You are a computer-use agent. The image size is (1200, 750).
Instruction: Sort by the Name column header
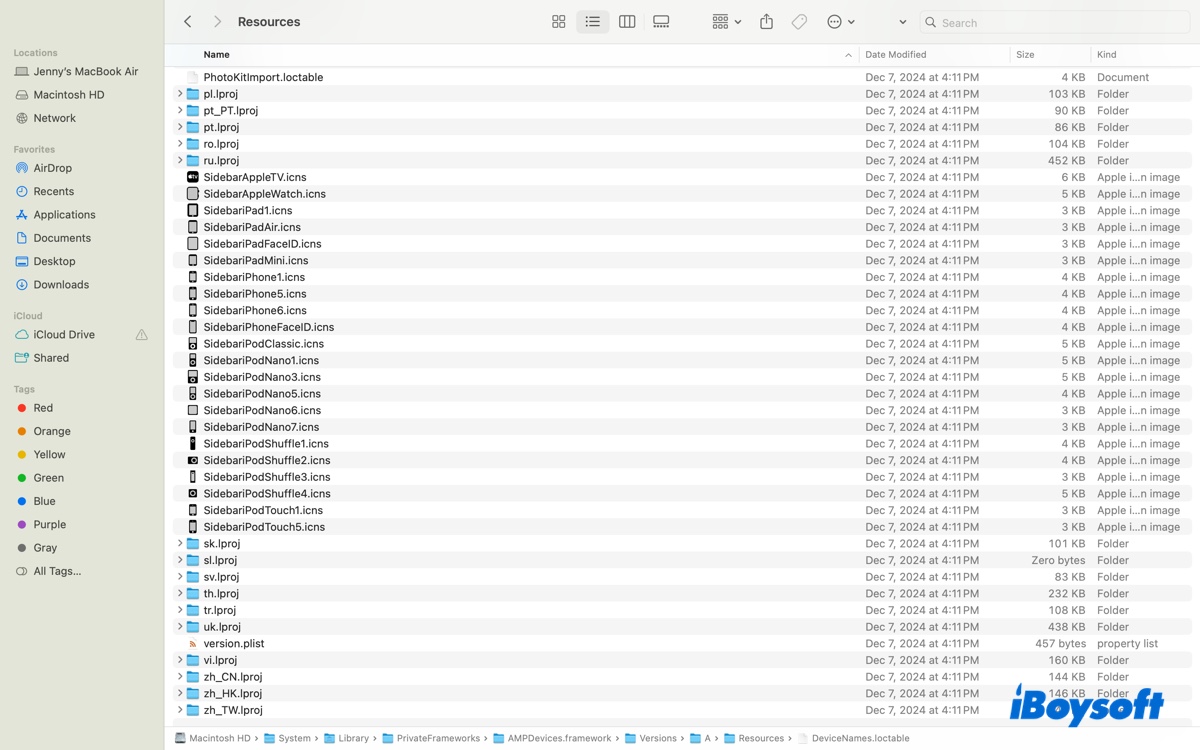tap(216, 55)
